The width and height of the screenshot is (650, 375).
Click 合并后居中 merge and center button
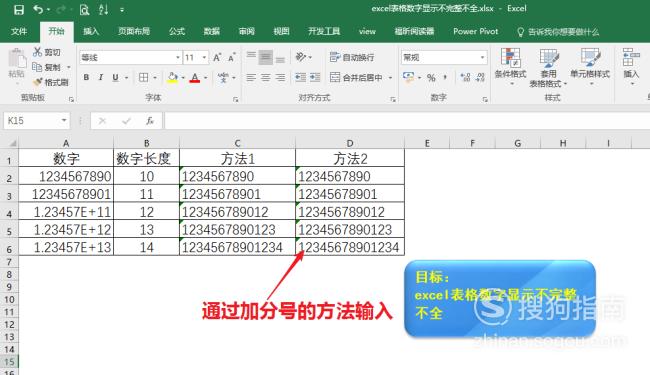click(x=356, y=77)
